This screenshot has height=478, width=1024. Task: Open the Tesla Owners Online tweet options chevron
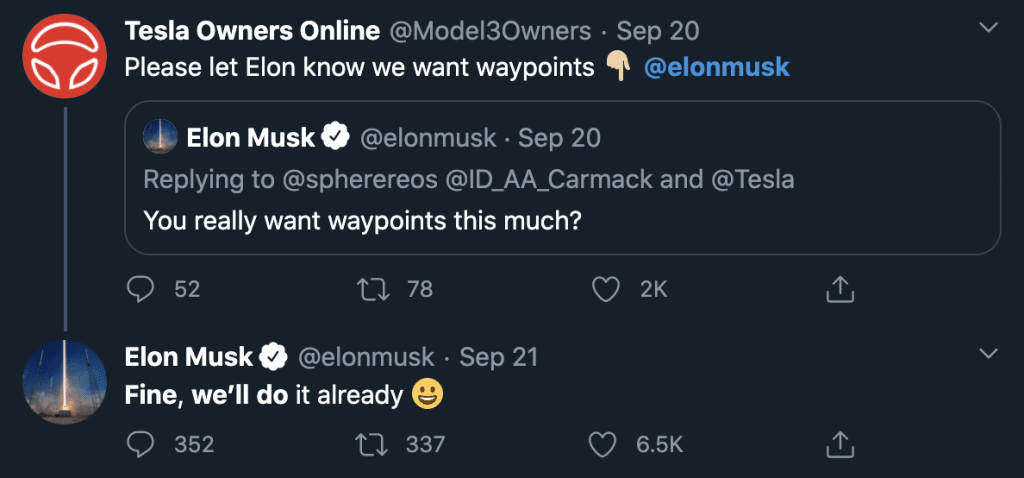coord(988,28)
